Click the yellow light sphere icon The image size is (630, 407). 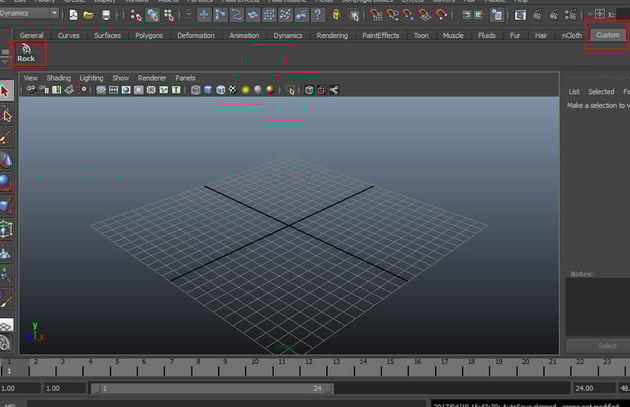pyautogui.click(x=245, y=90)
